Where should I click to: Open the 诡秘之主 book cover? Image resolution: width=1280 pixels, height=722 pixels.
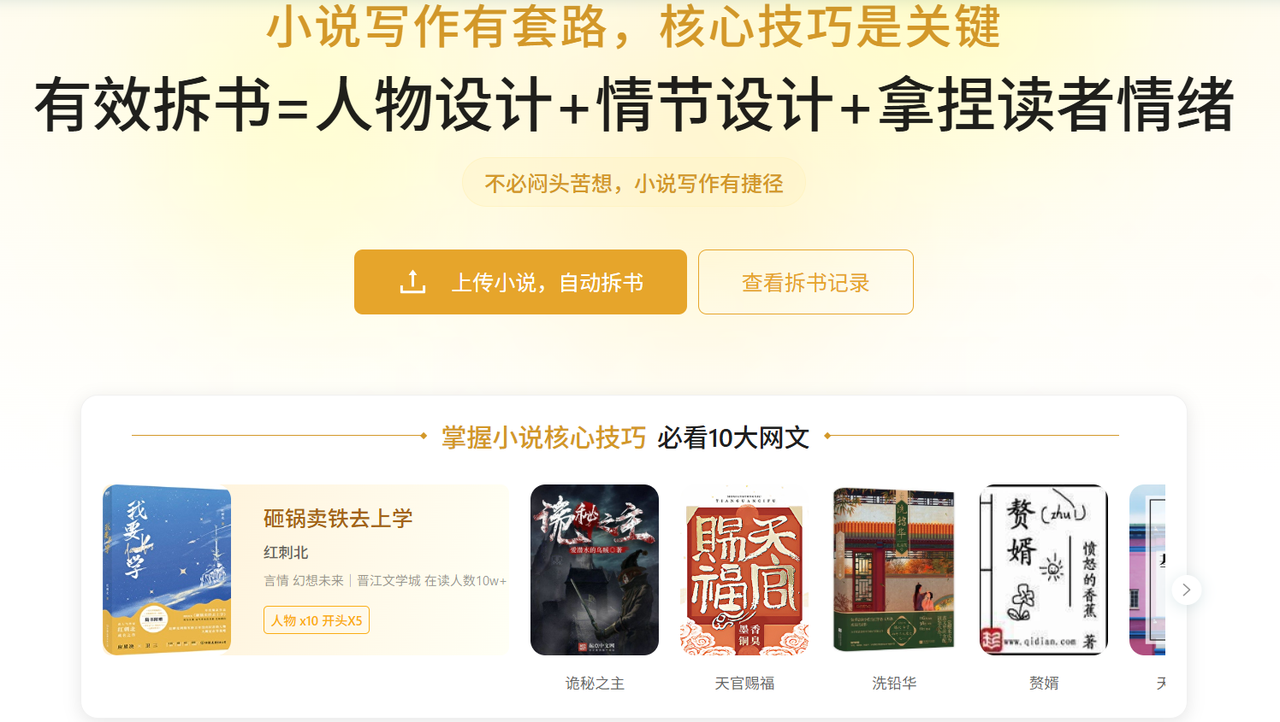[x=594, y=570]
